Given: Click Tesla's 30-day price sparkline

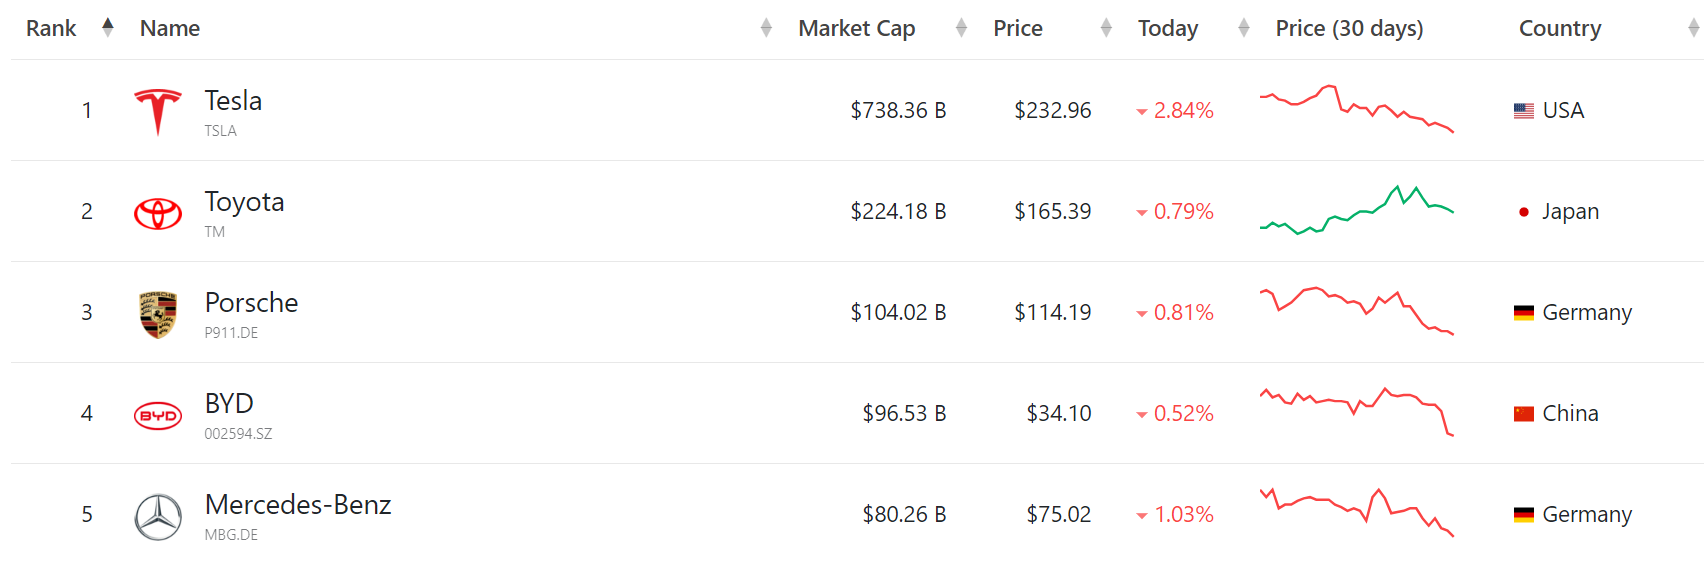Looking at the screenshot, I should pos(1356,109).
